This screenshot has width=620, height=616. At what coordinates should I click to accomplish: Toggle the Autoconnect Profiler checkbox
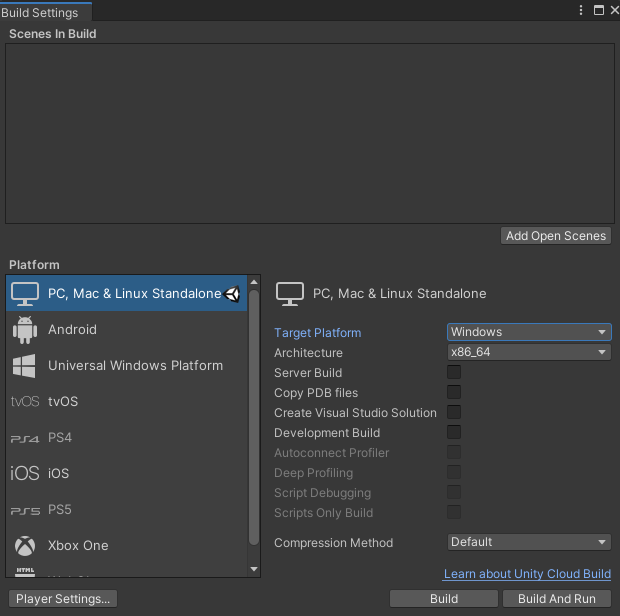[x=454, y=452]
